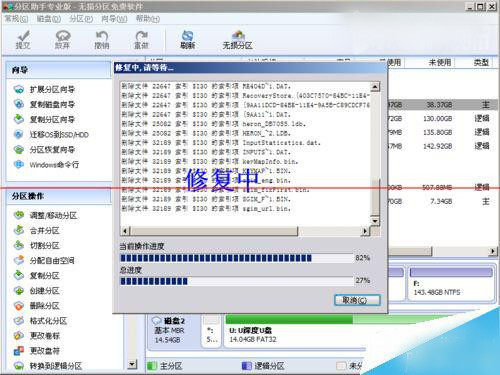Image resolution: width=500 pixels, height=375 pixels.
Task: Click the 当前操作进度 progress bar at 82%
Action: point(237,258)
